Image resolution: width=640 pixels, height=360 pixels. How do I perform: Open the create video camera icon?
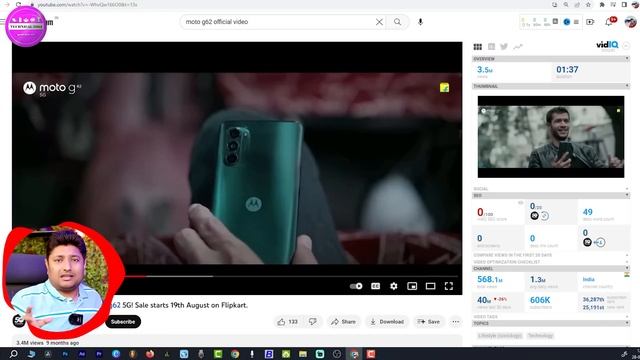(590, 22)
